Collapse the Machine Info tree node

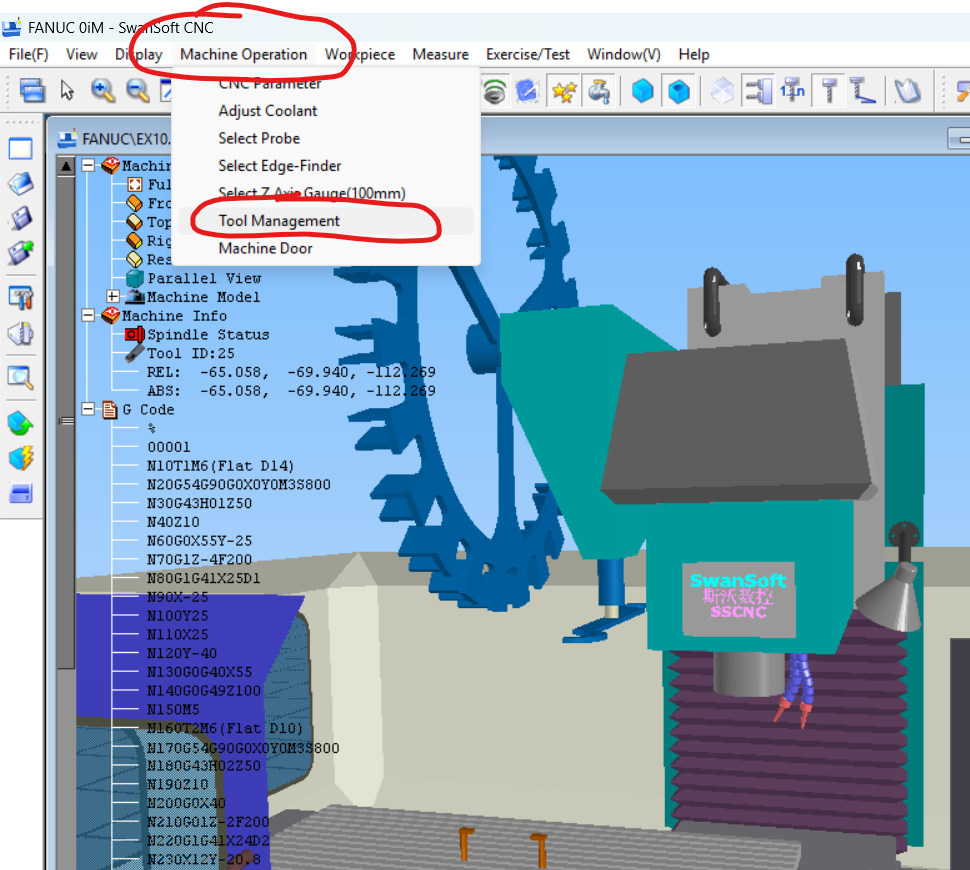coord(89,315)
